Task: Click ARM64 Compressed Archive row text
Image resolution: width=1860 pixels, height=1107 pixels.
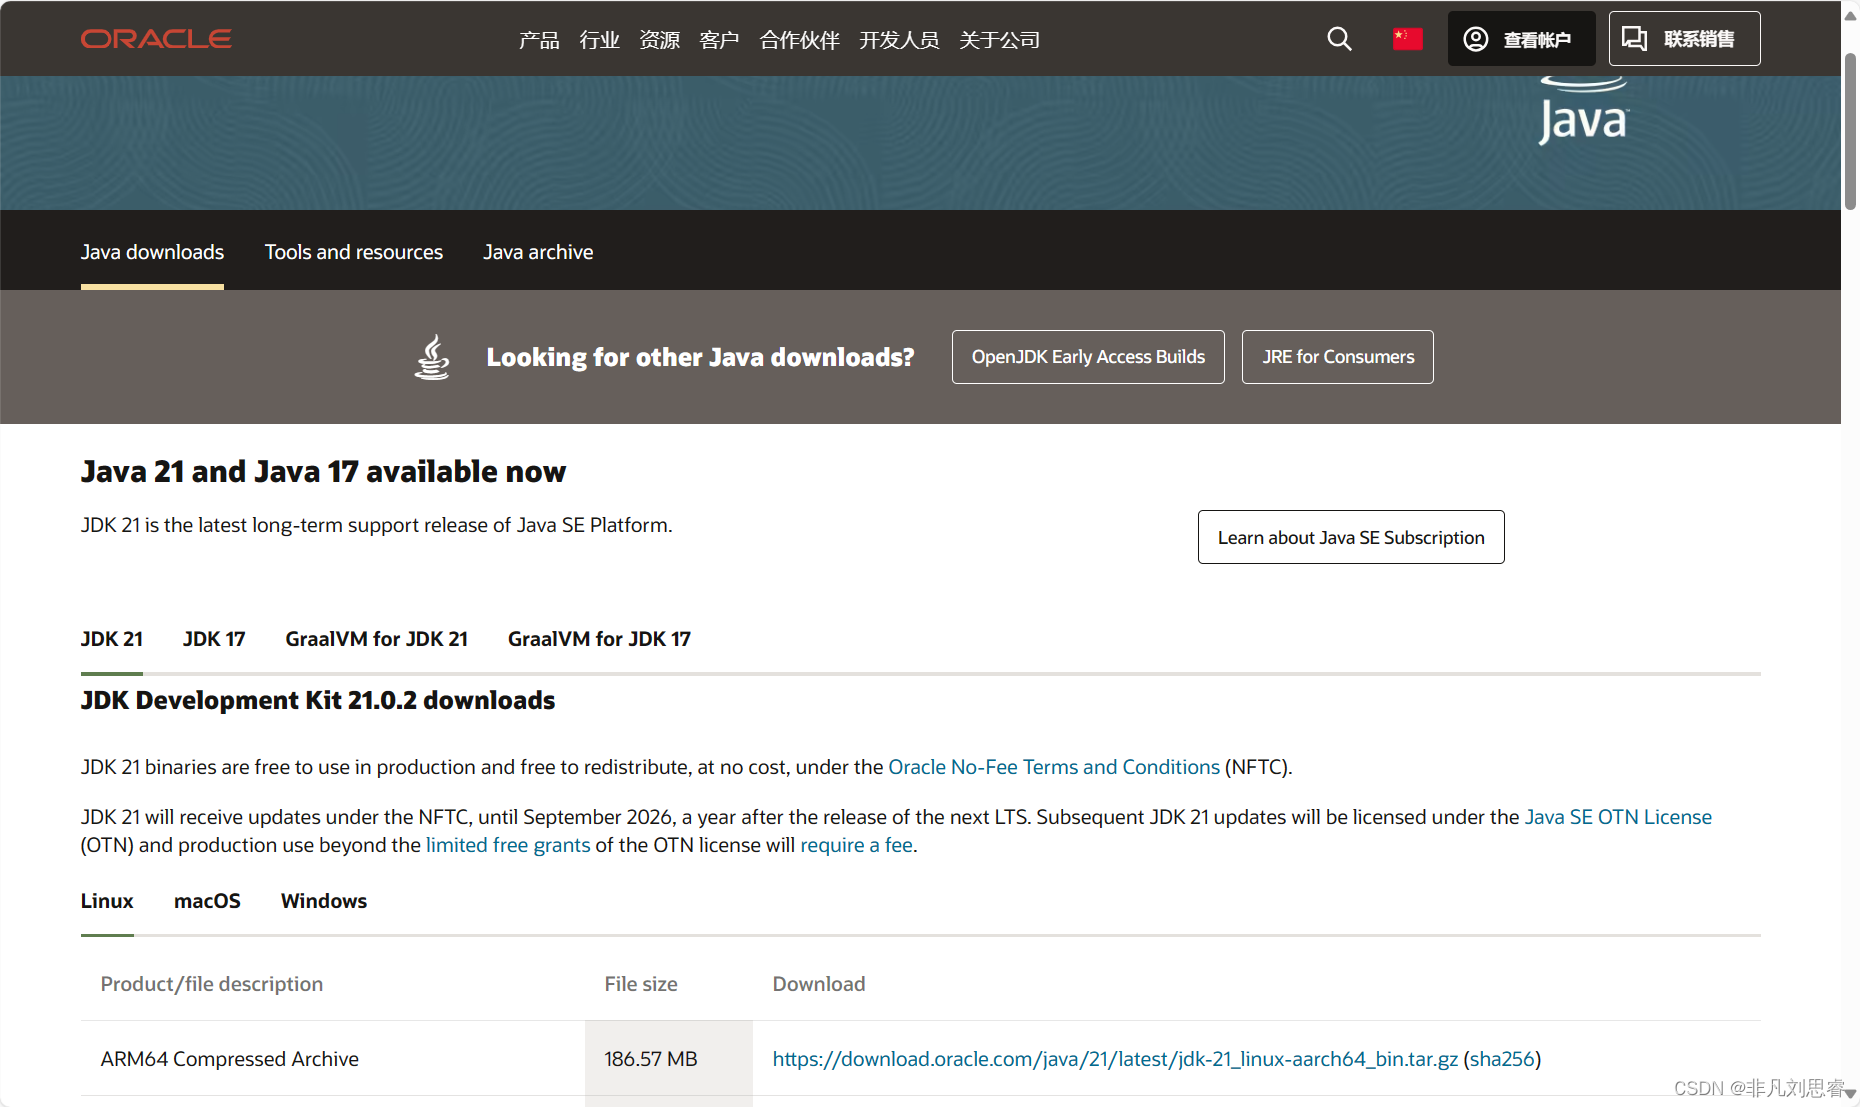Action: pos(229,1059)
